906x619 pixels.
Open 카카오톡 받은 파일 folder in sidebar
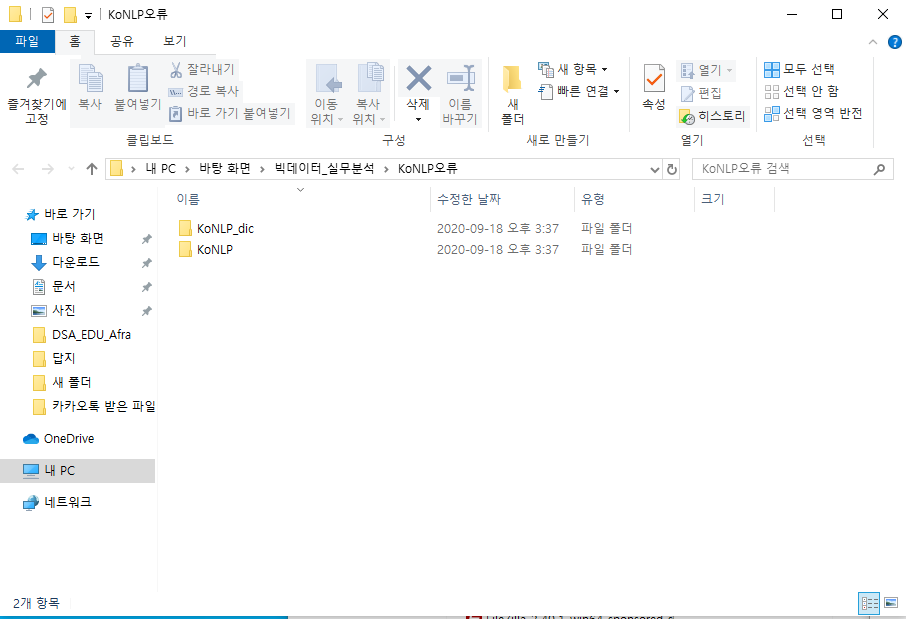[94, 406]
